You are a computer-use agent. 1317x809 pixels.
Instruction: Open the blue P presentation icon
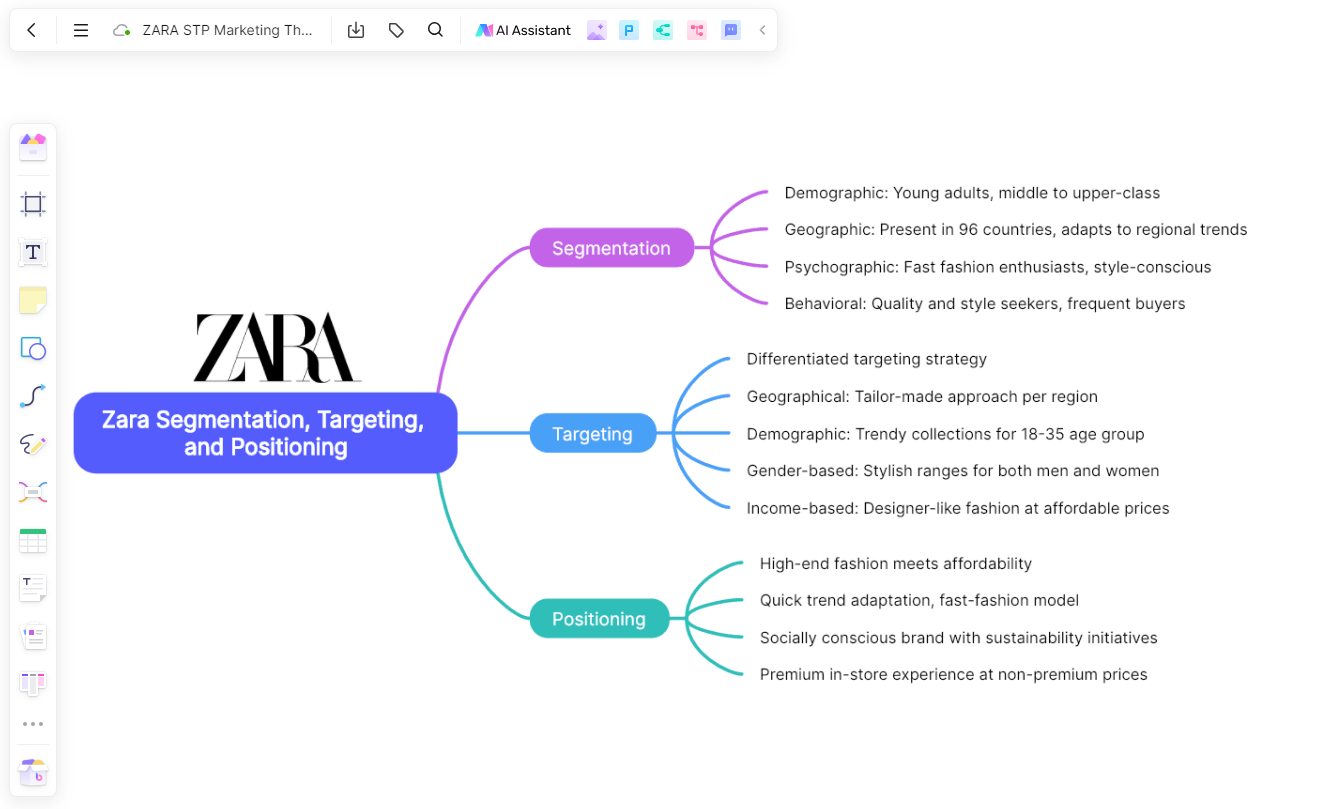629,30
